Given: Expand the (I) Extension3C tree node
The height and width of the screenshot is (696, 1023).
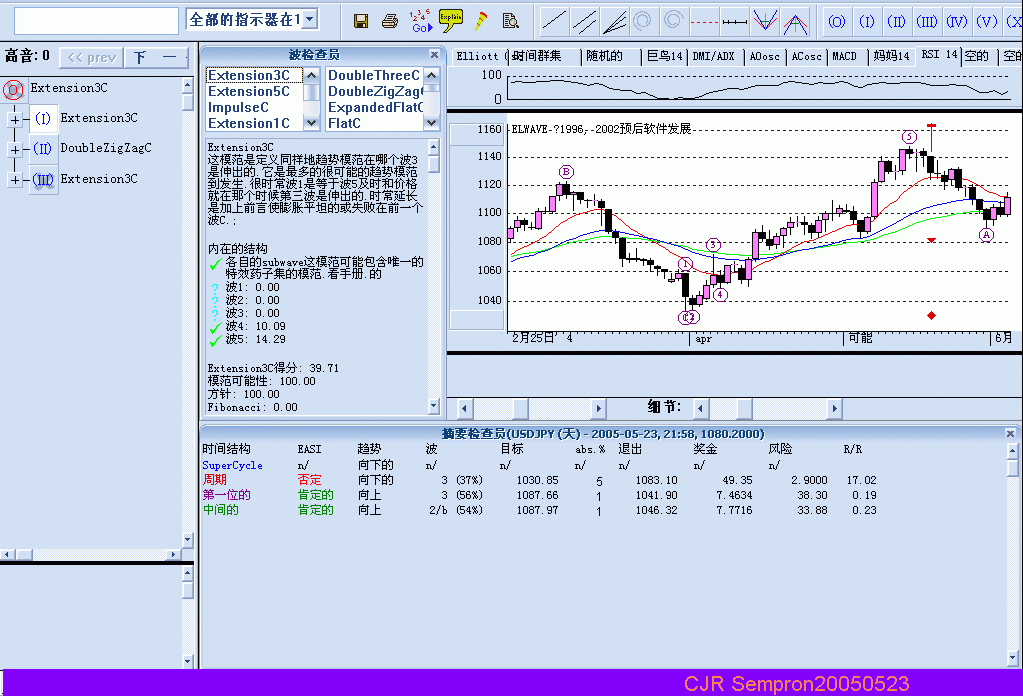Looking at the screenshot, I should click(14, 119).
